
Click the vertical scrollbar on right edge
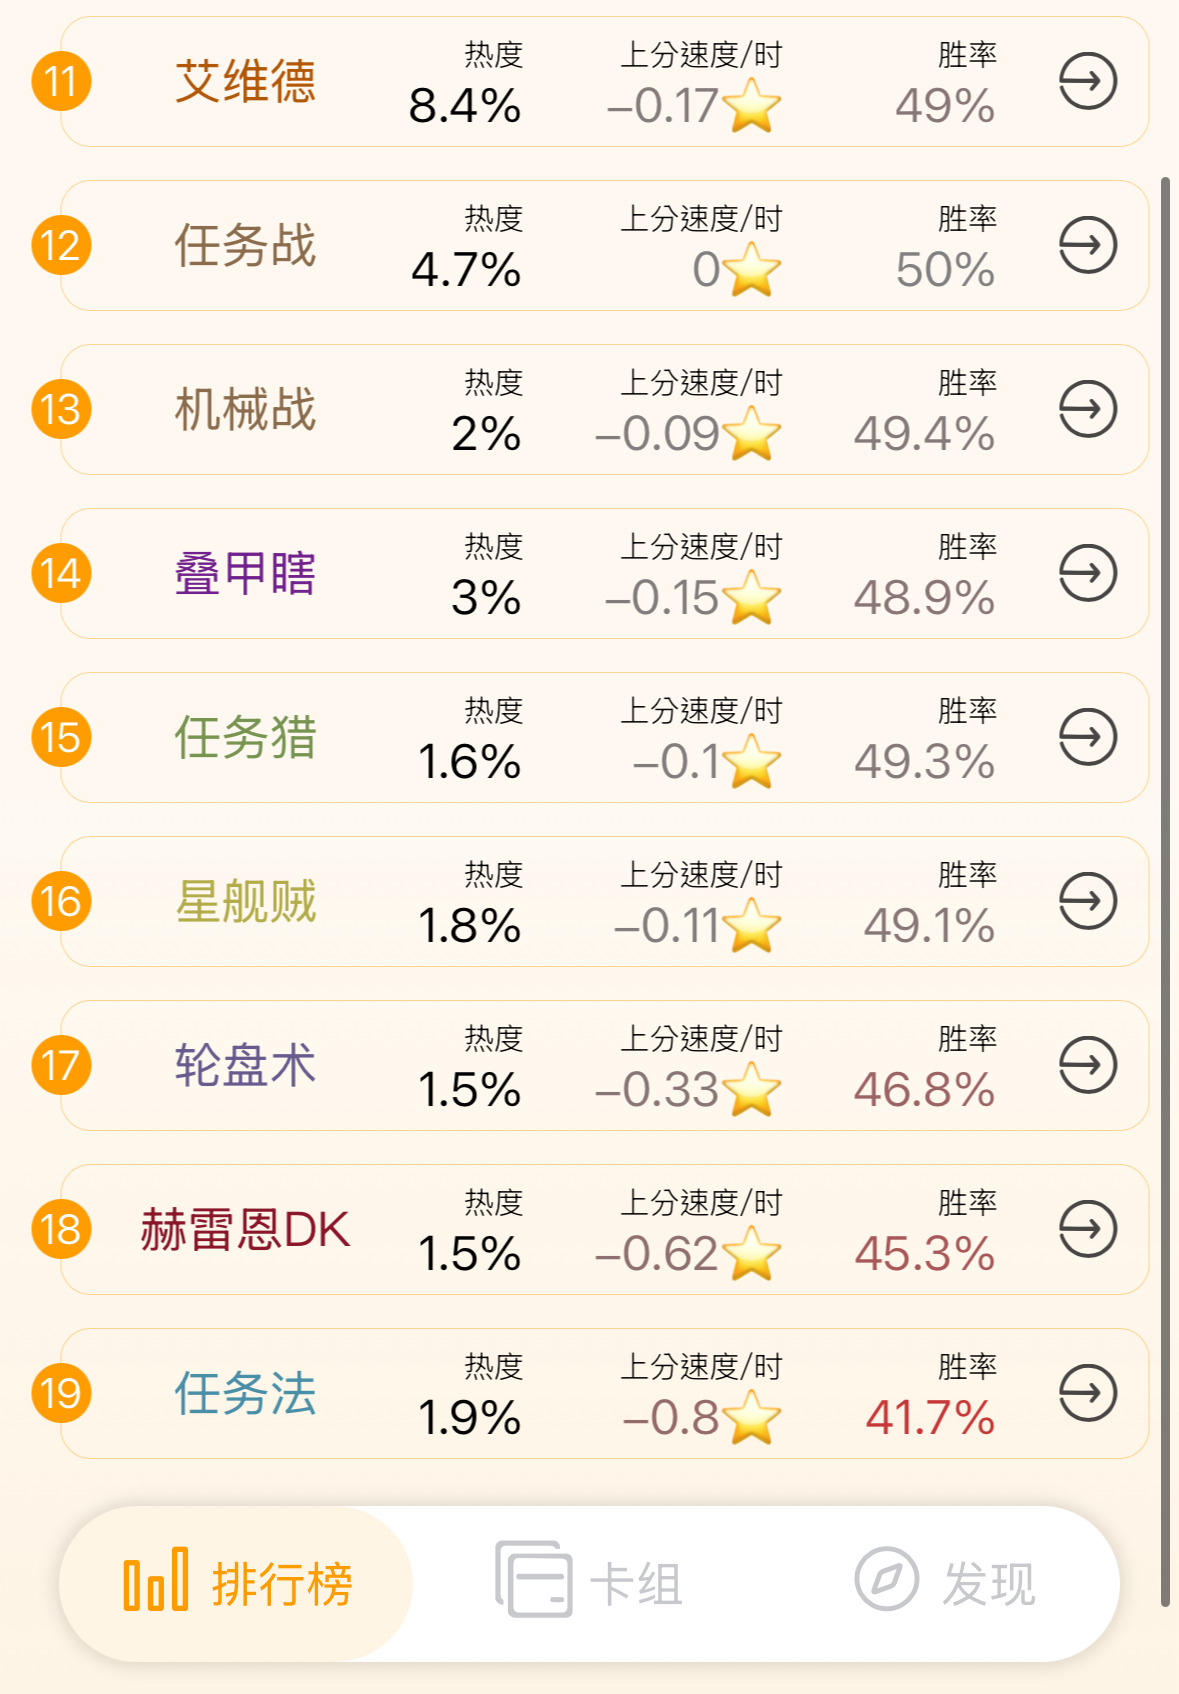pyautogui.click(x=1165, y=890)
